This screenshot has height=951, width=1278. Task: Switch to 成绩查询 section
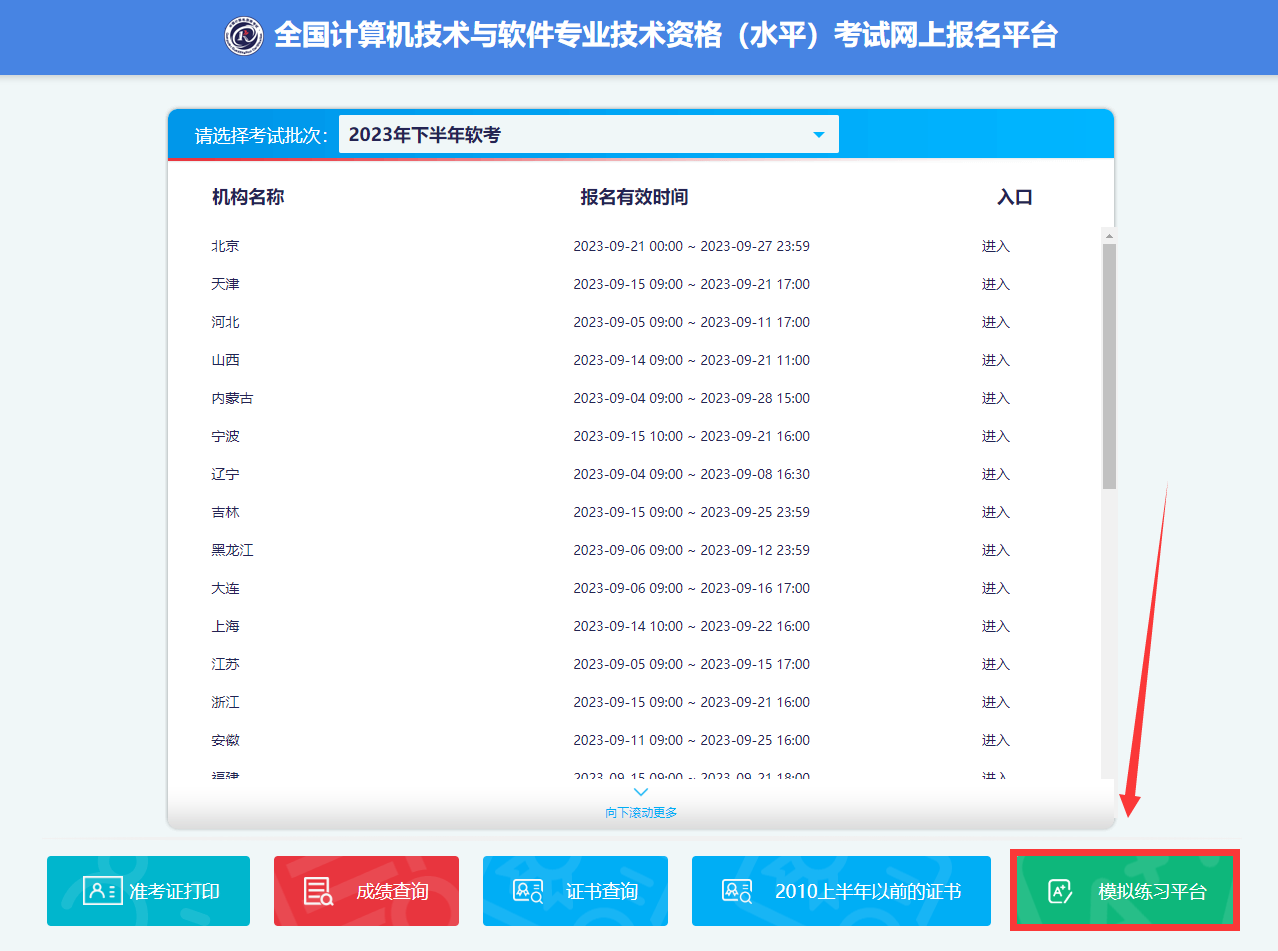click(366, 890)
